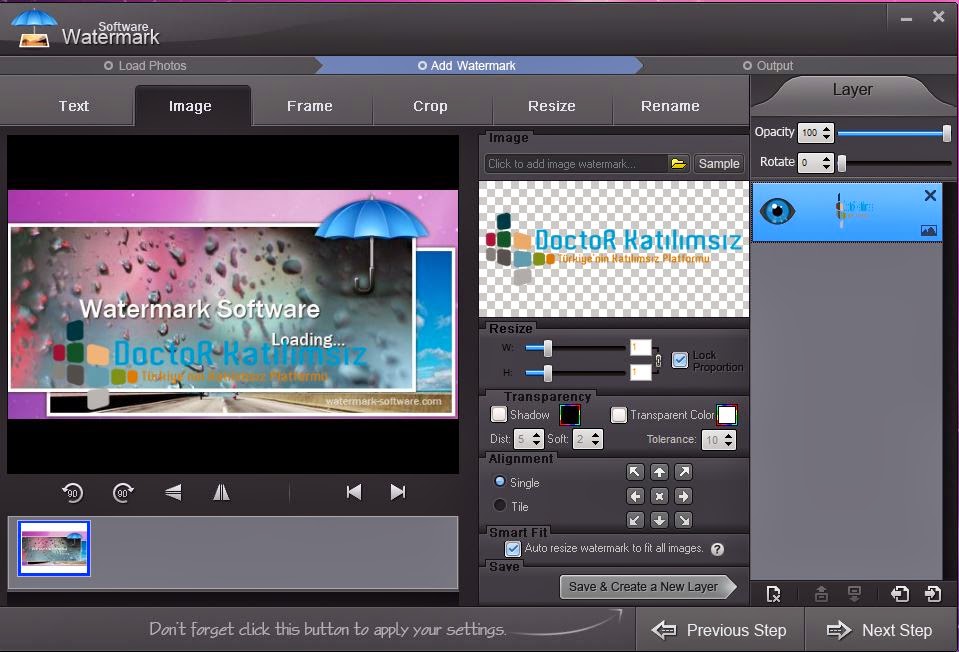This screenshot has height=652, width=959.
Task: Align watermark to top center
Action: click(x=659, y=472)
